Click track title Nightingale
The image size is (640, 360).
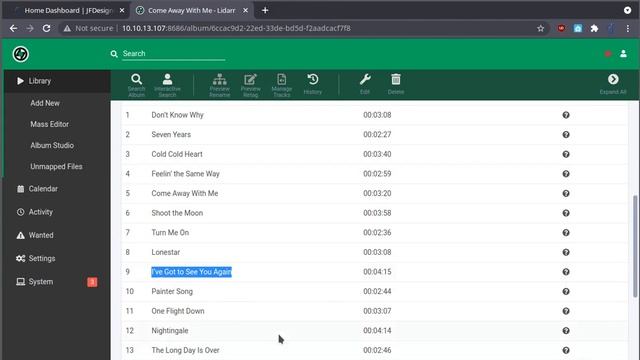pyautogui.click(x=170, y=331)
